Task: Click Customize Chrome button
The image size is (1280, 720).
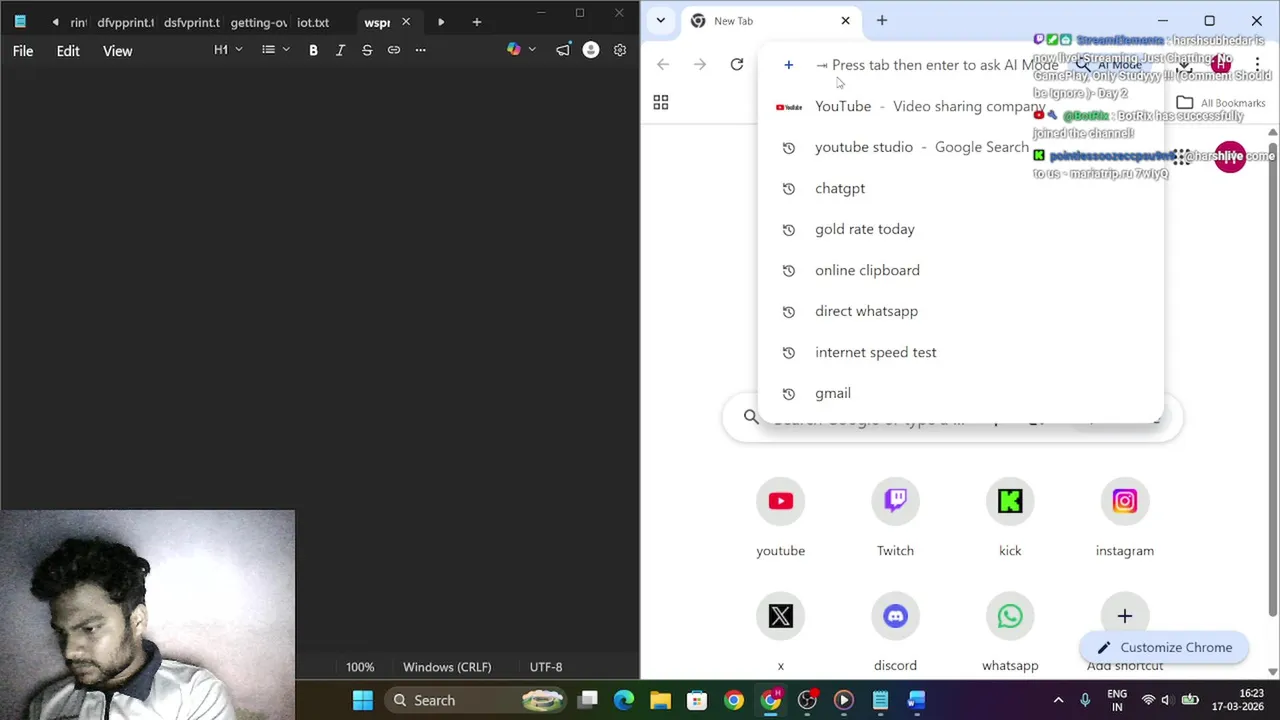Action: [x=1164, y=647]
